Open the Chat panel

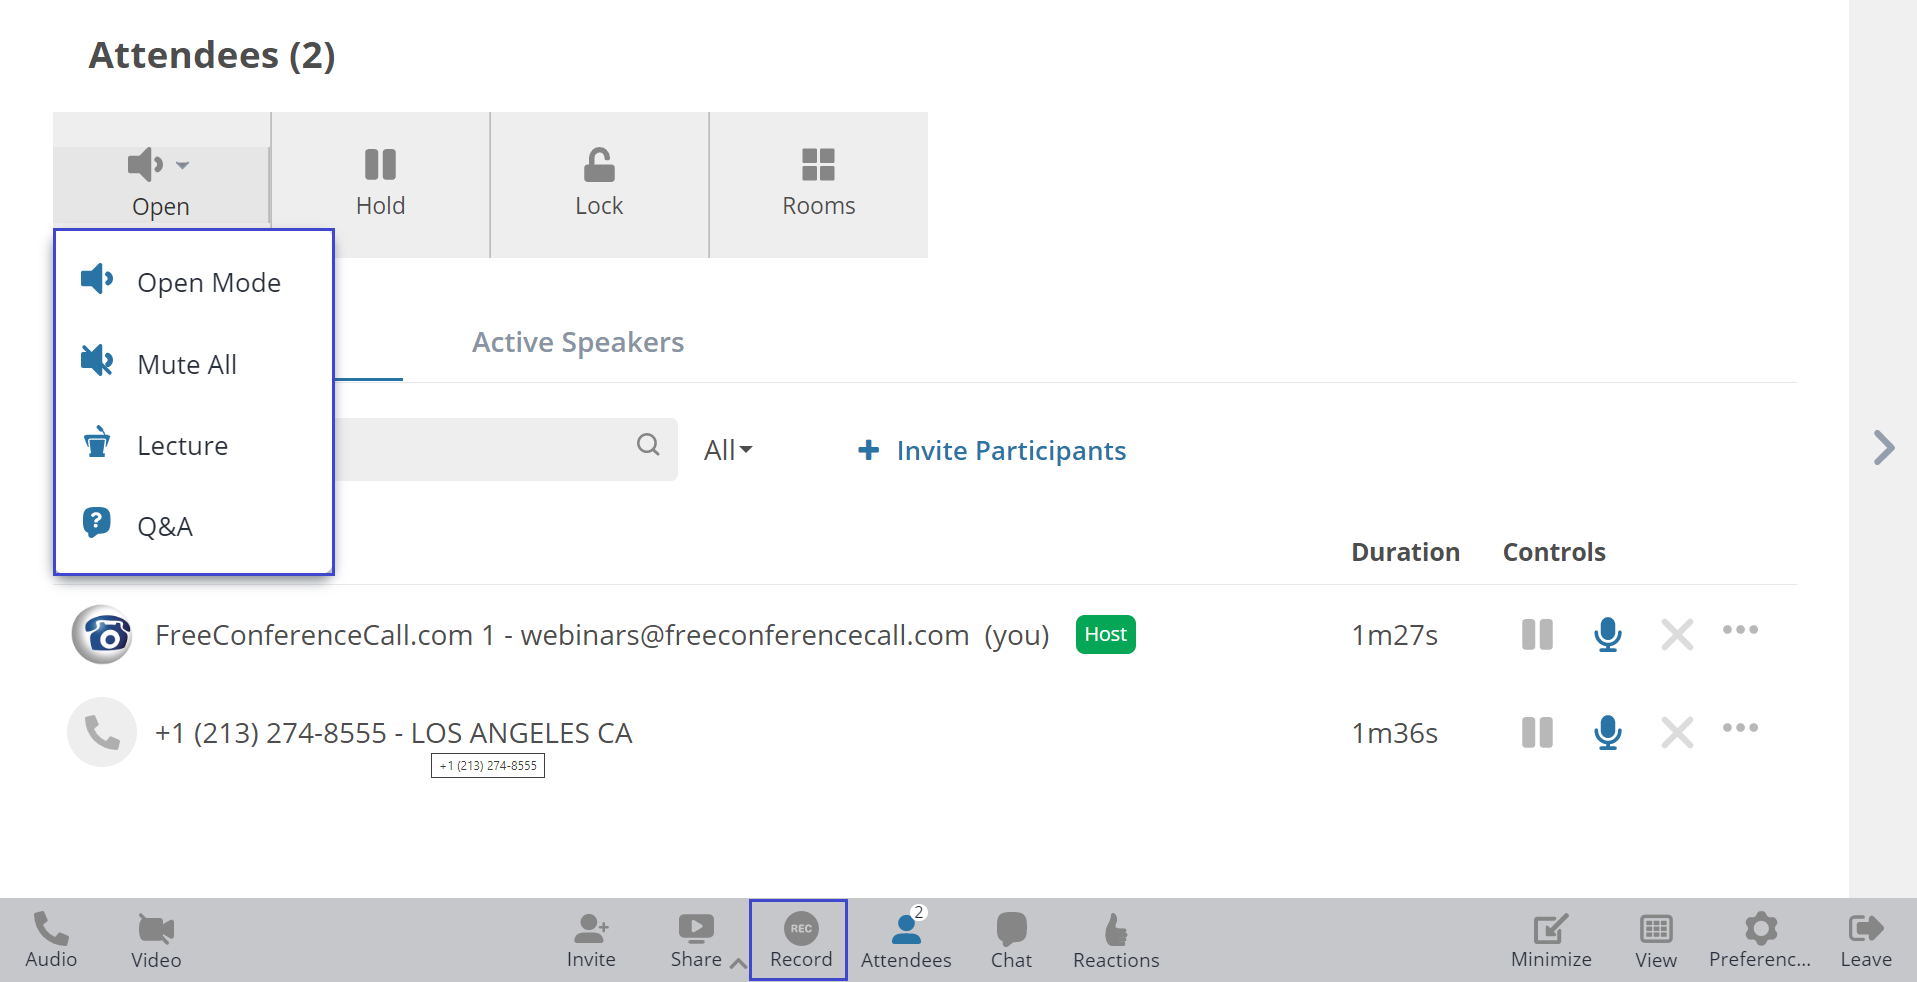pos(1011,939)
